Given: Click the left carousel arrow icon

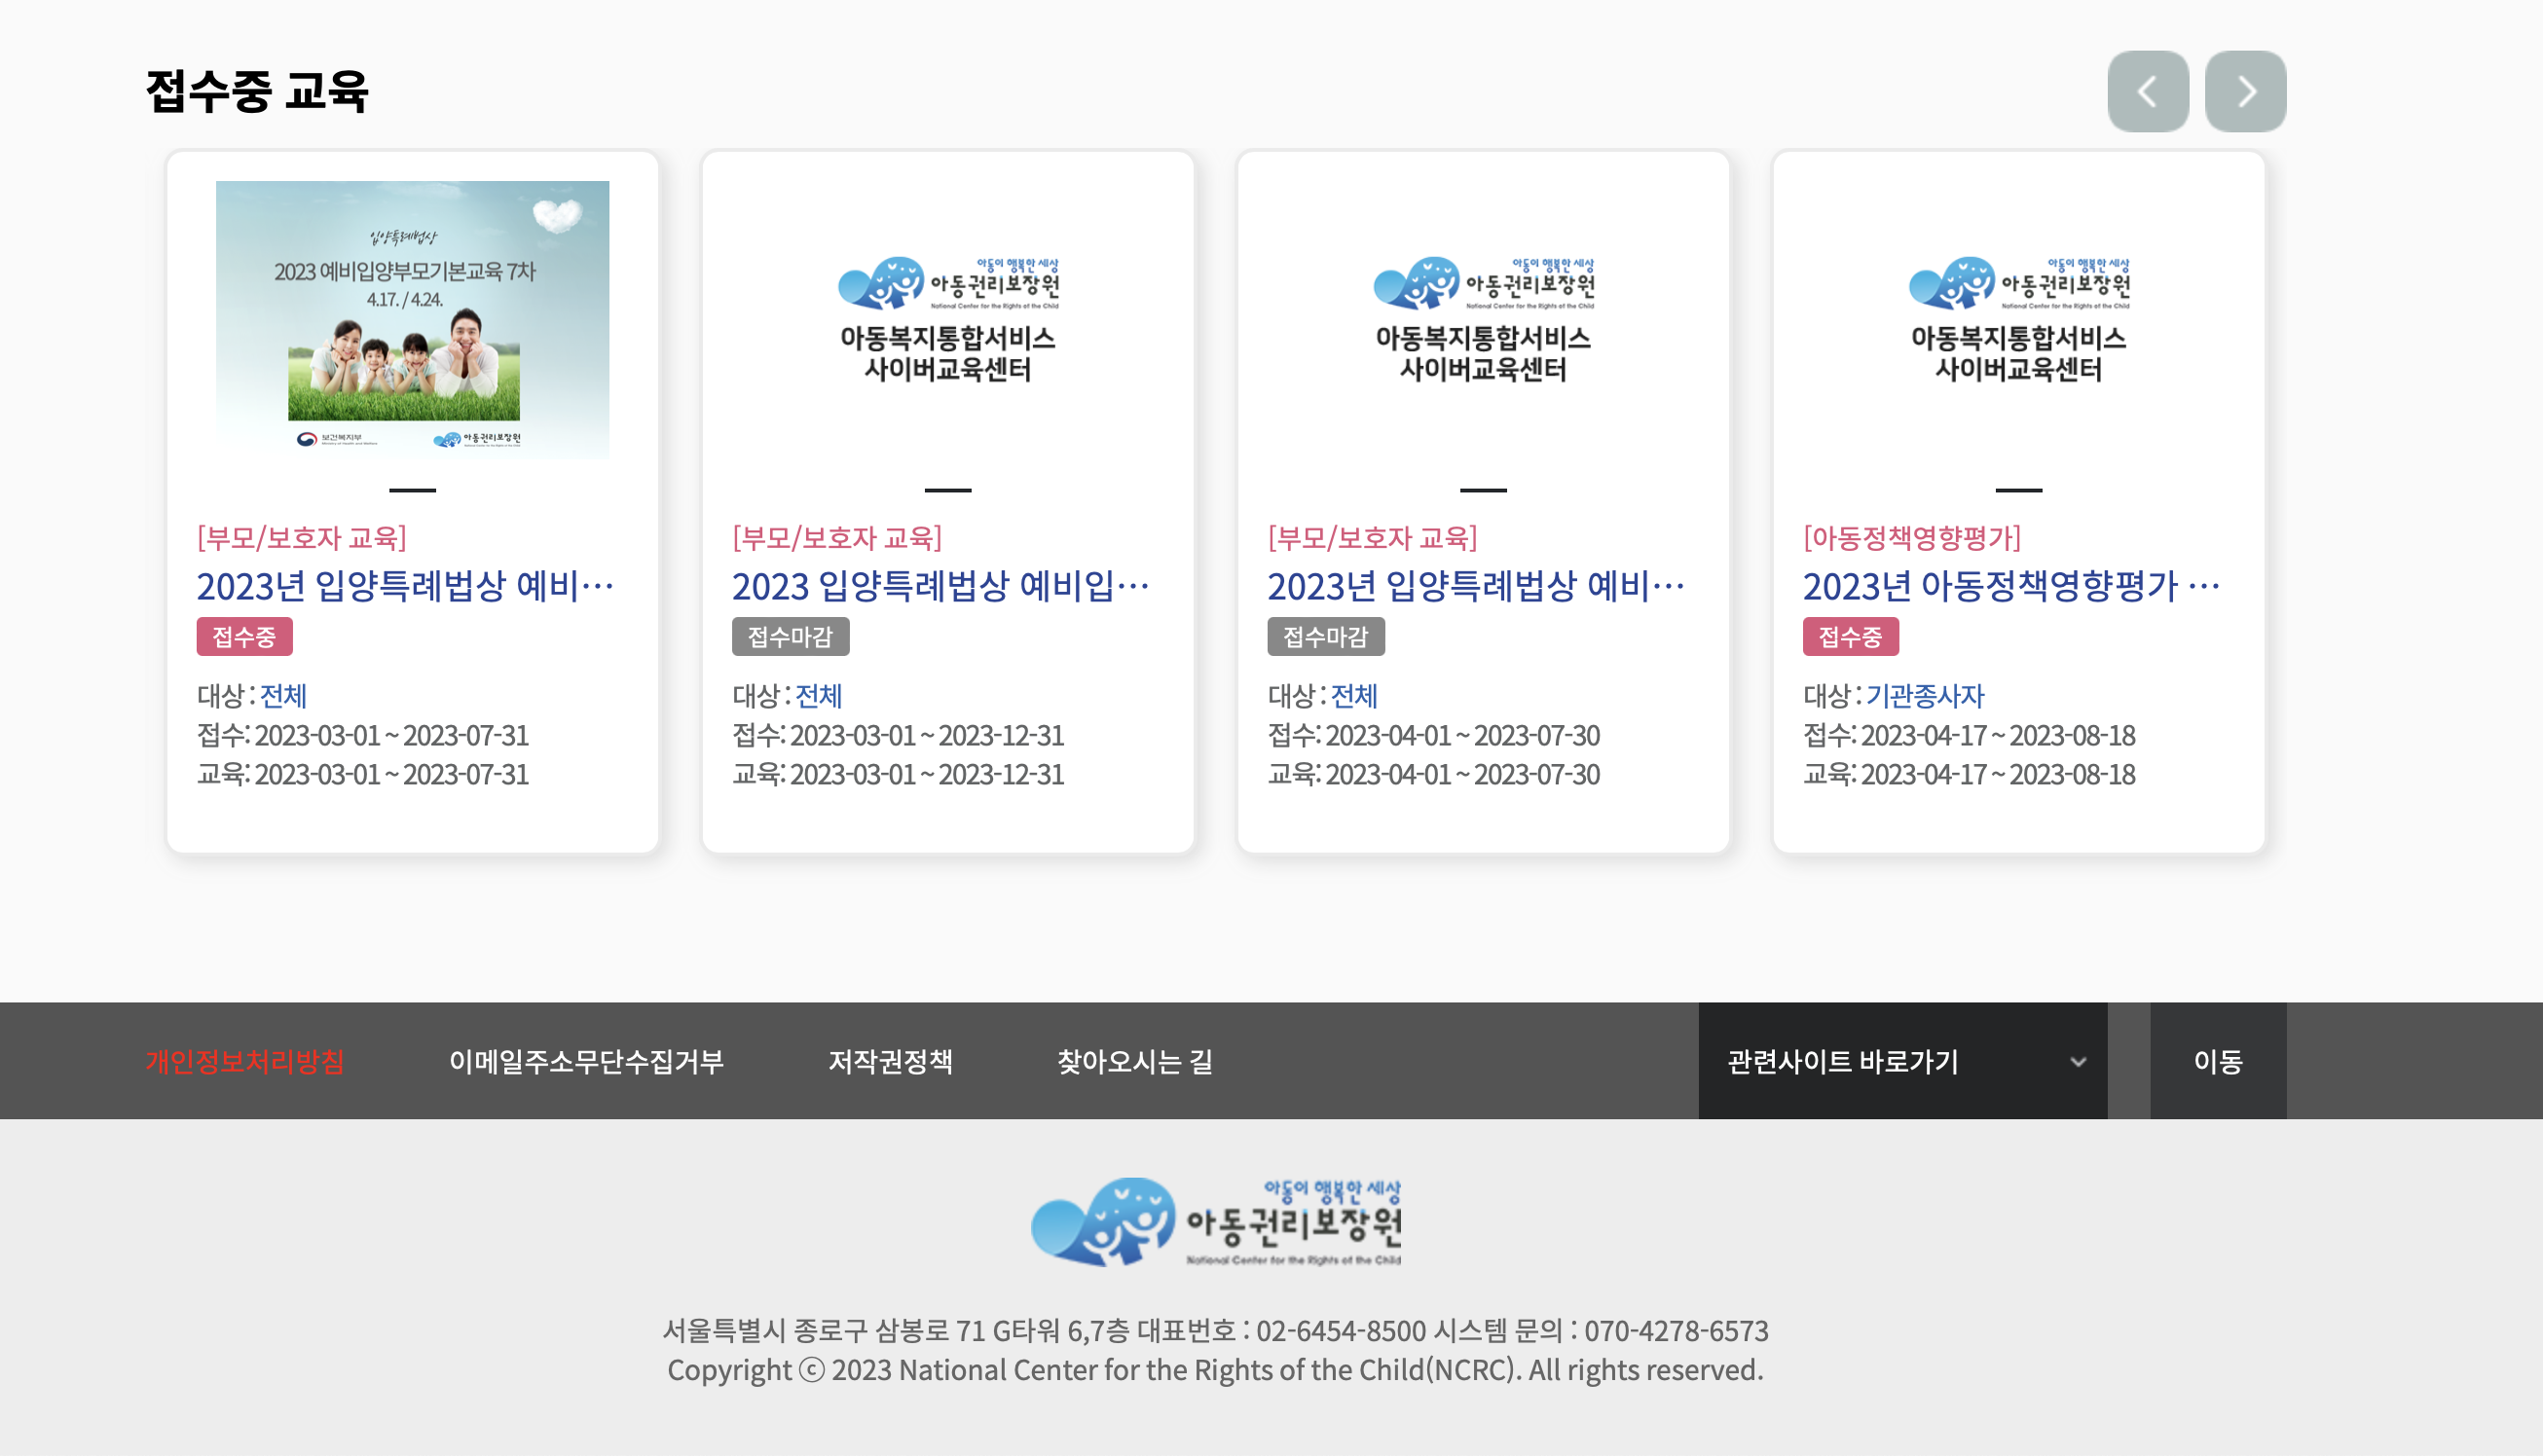Looking at the screenshot, I should coord(2147,90).
